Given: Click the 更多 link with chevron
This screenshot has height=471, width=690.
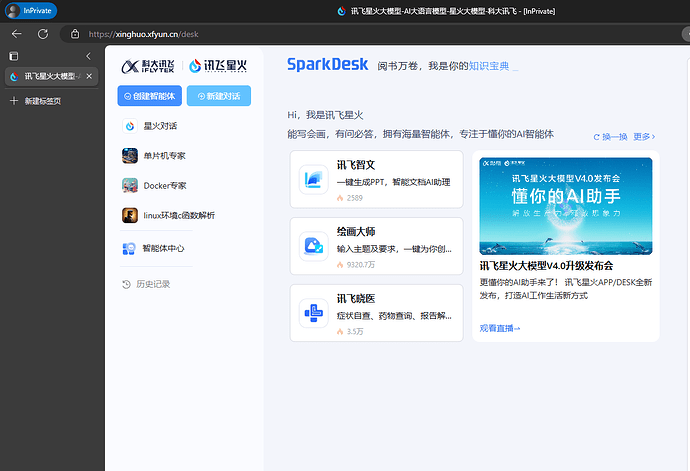Looking at the screenshot, I should [x=644, y=137].
